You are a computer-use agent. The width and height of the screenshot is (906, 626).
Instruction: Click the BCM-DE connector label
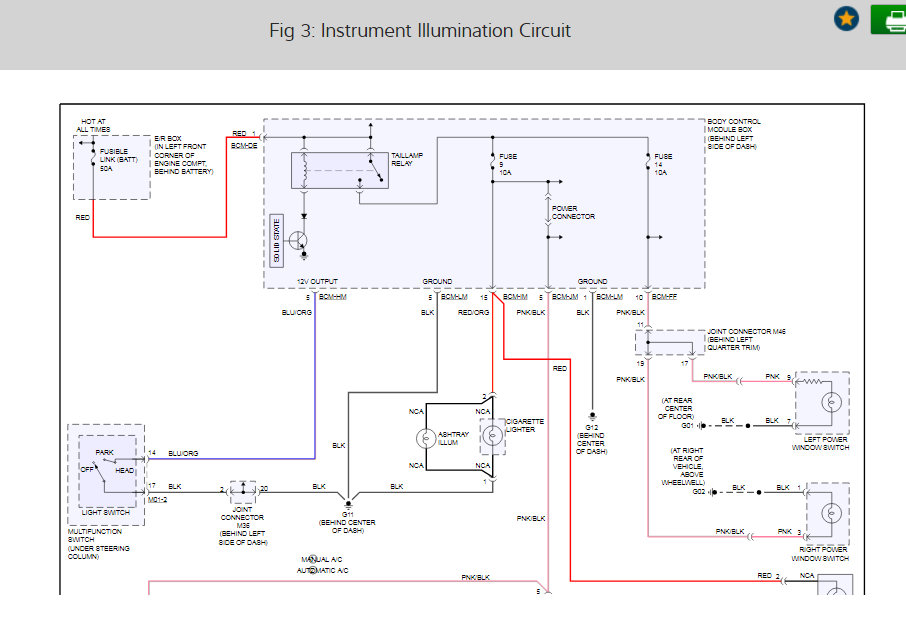244,146
